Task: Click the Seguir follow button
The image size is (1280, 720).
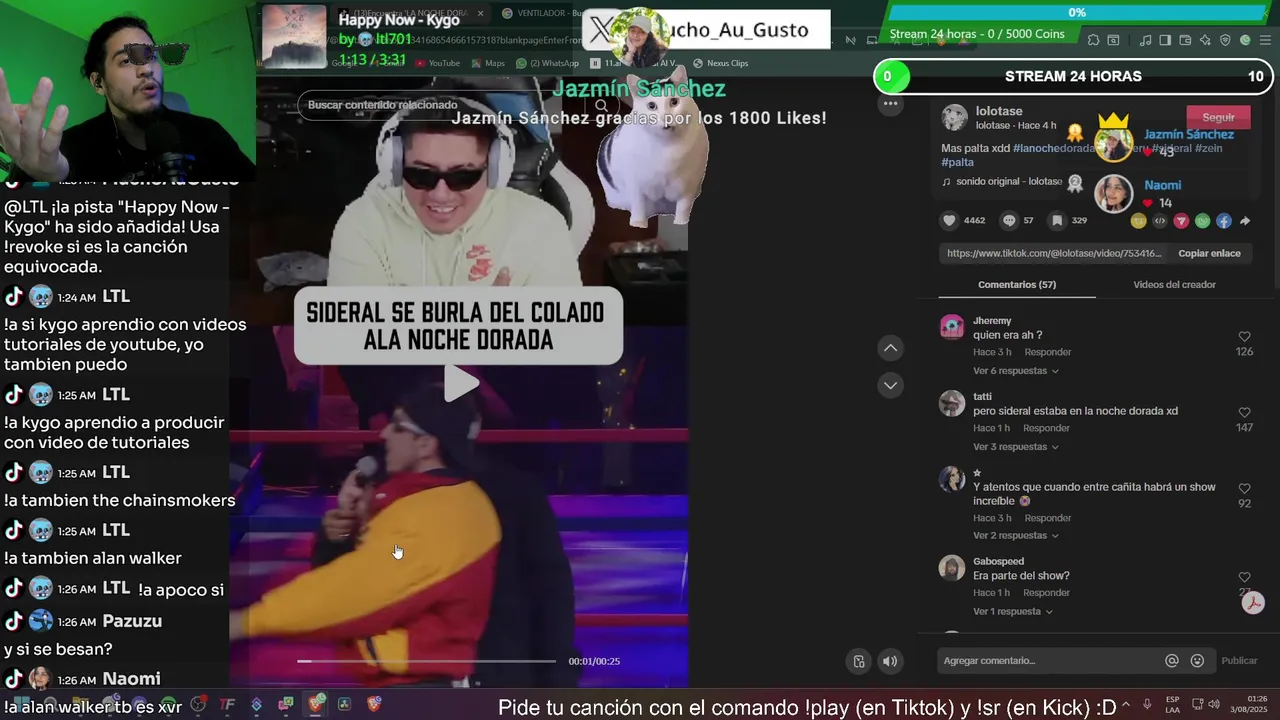Action: (1218, 118)
